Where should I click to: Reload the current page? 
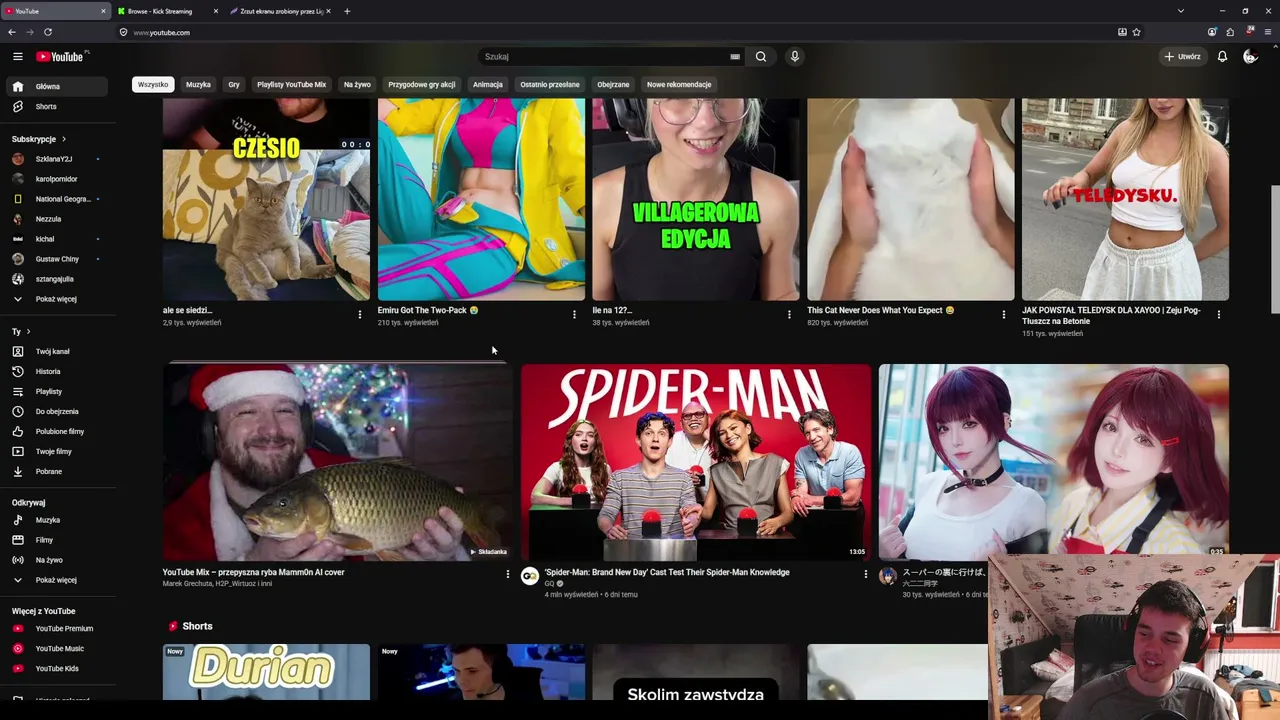click(47, 32)
